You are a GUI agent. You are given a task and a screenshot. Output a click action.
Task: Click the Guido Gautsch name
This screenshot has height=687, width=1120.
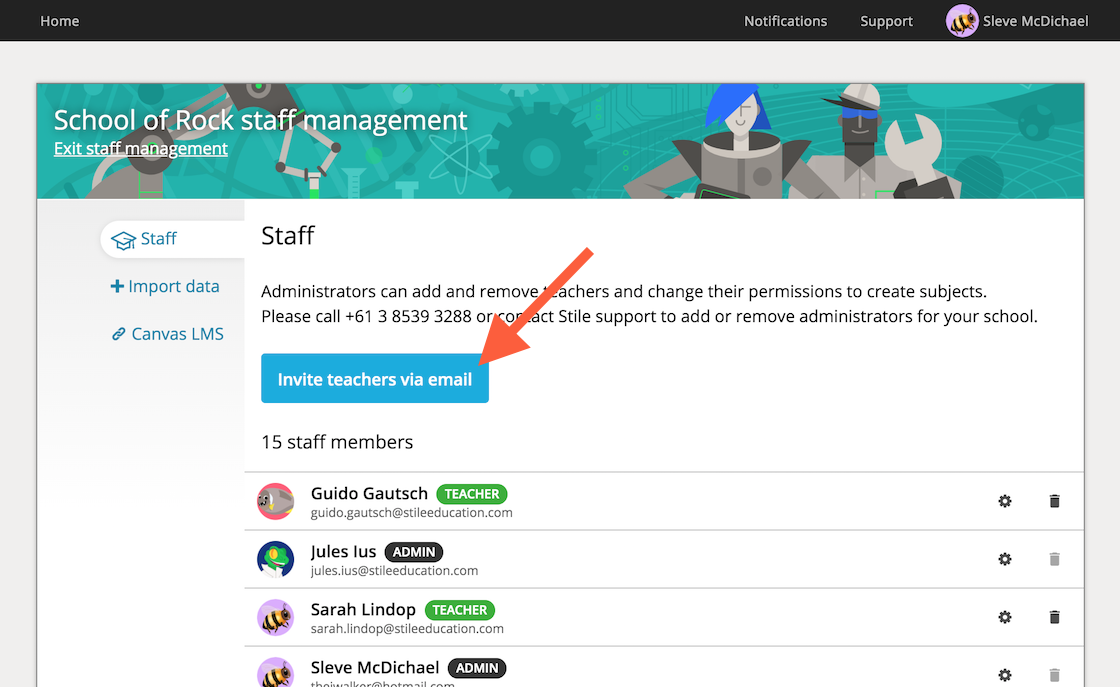pyautogui.click(x=369, y=493)
